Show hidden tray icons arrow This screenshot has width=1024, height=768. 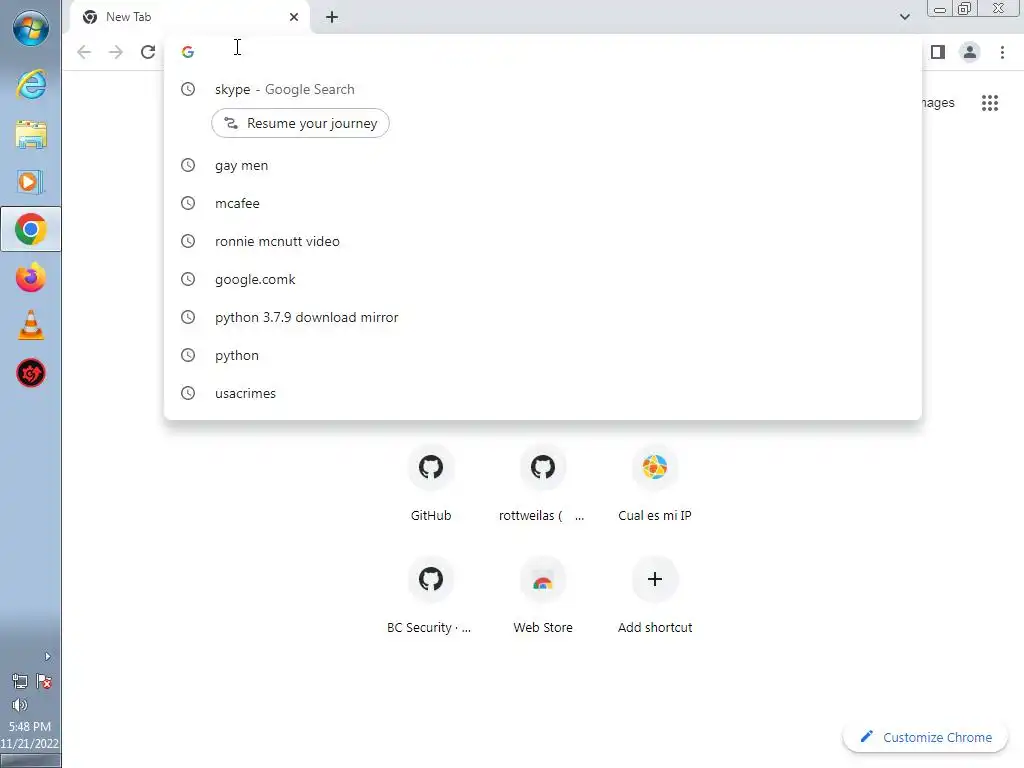click(47, 657)
